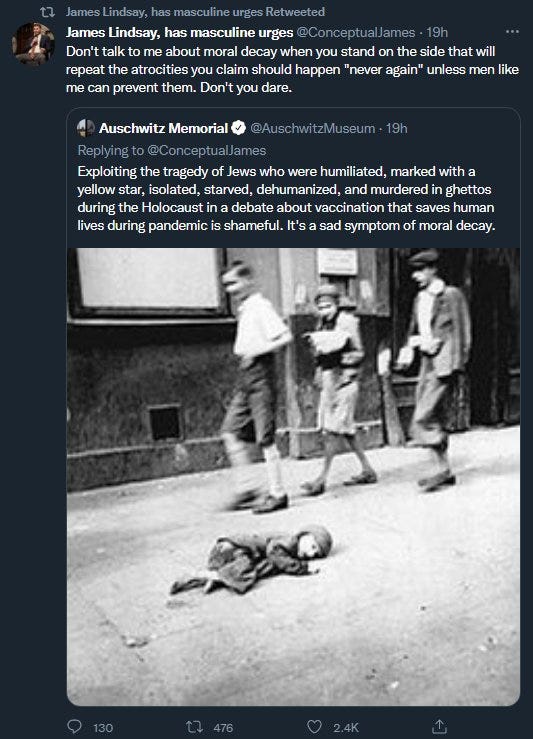Click @ConceptualJames in 'Replying to' line
This screenshot has width=533, height=739.
(206, 150)
